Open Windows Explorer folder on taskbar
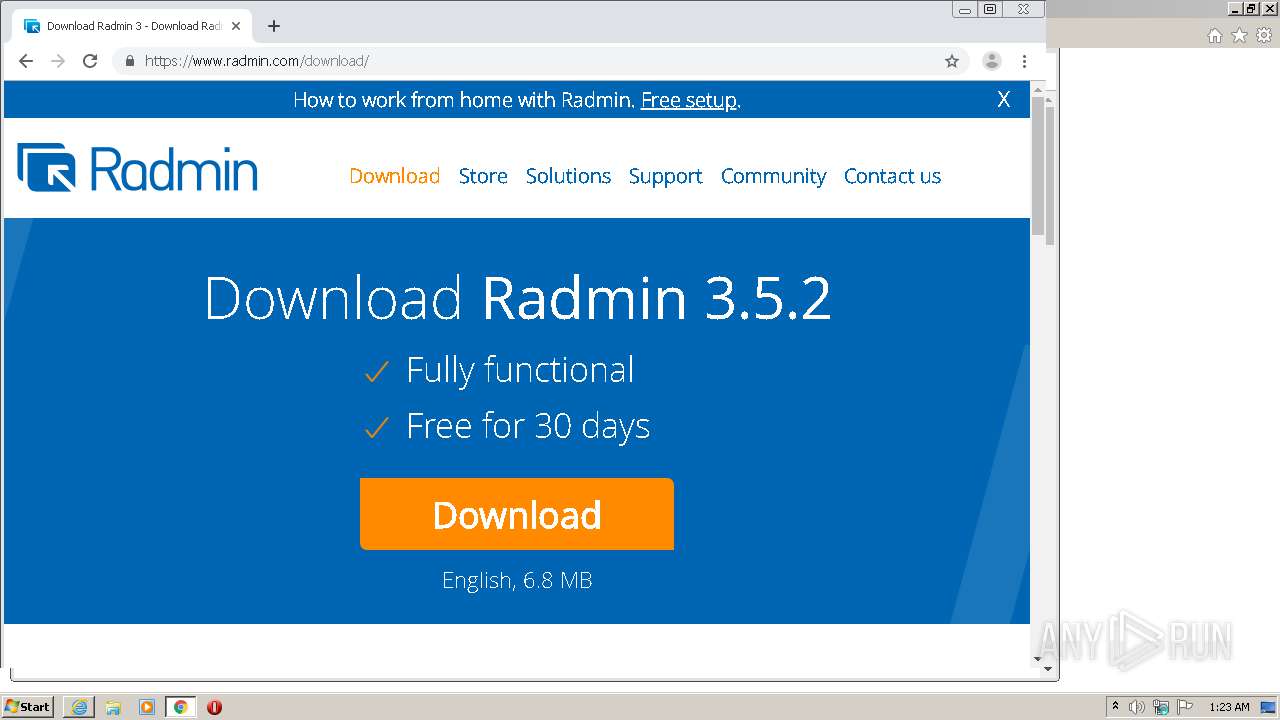The height and width of the screenshot is (720, 1280). coord(113,707)
